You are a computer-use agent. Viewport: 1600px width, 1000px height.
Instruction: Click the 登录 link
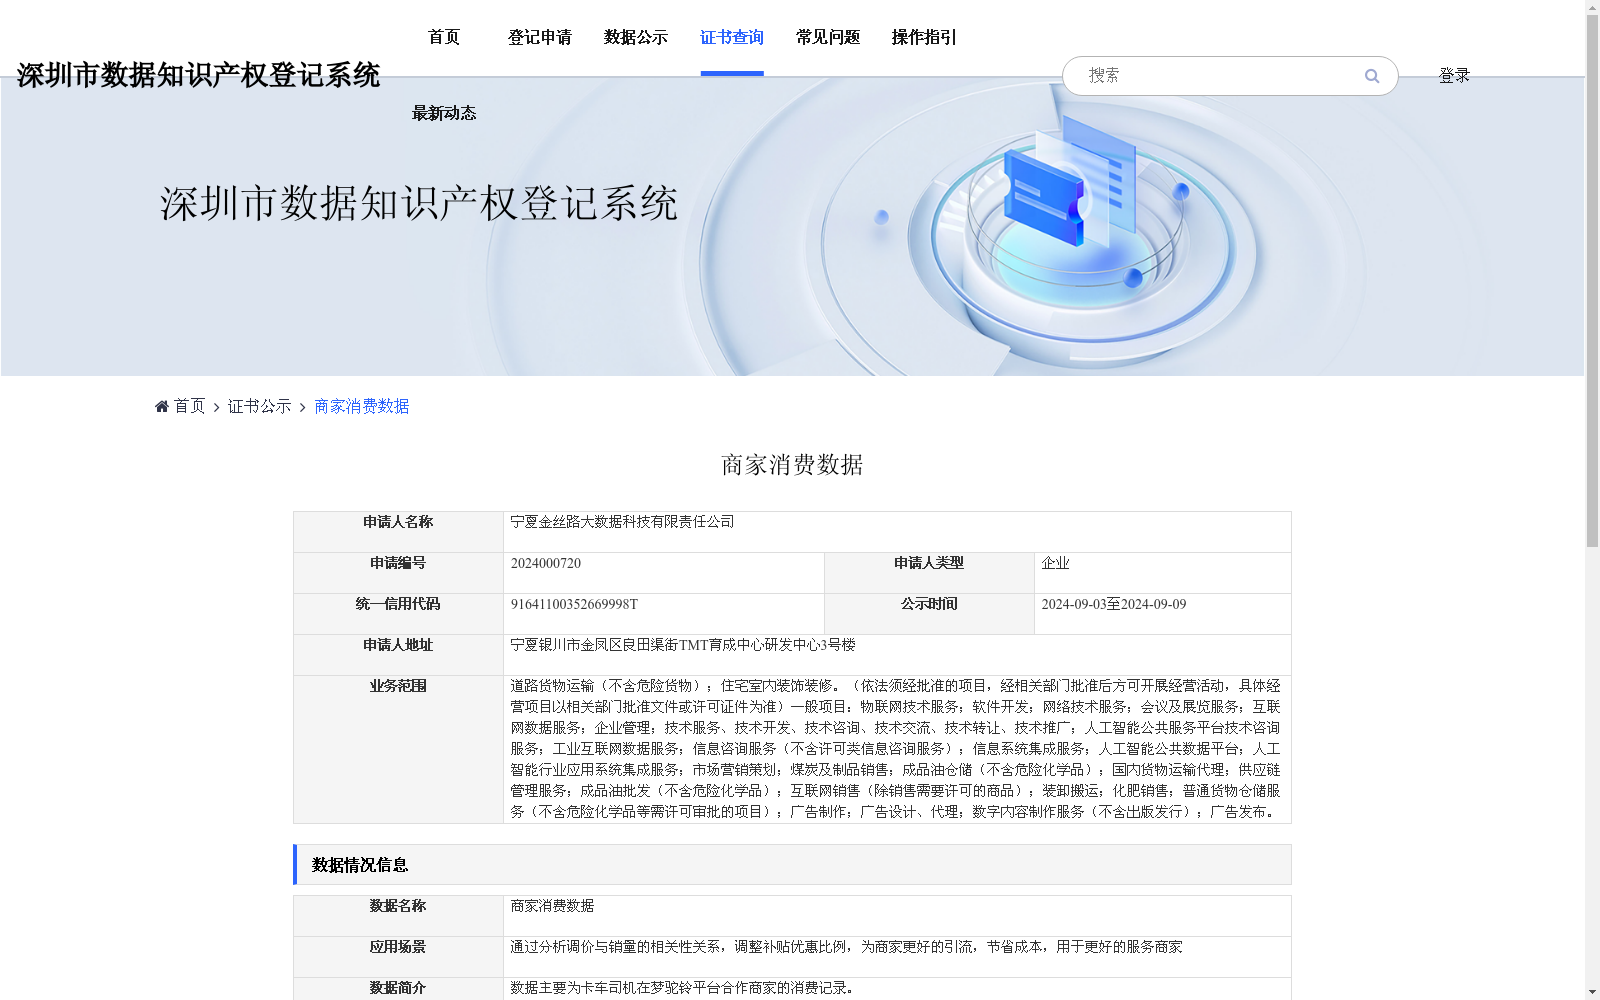(x=1454, y=76)
